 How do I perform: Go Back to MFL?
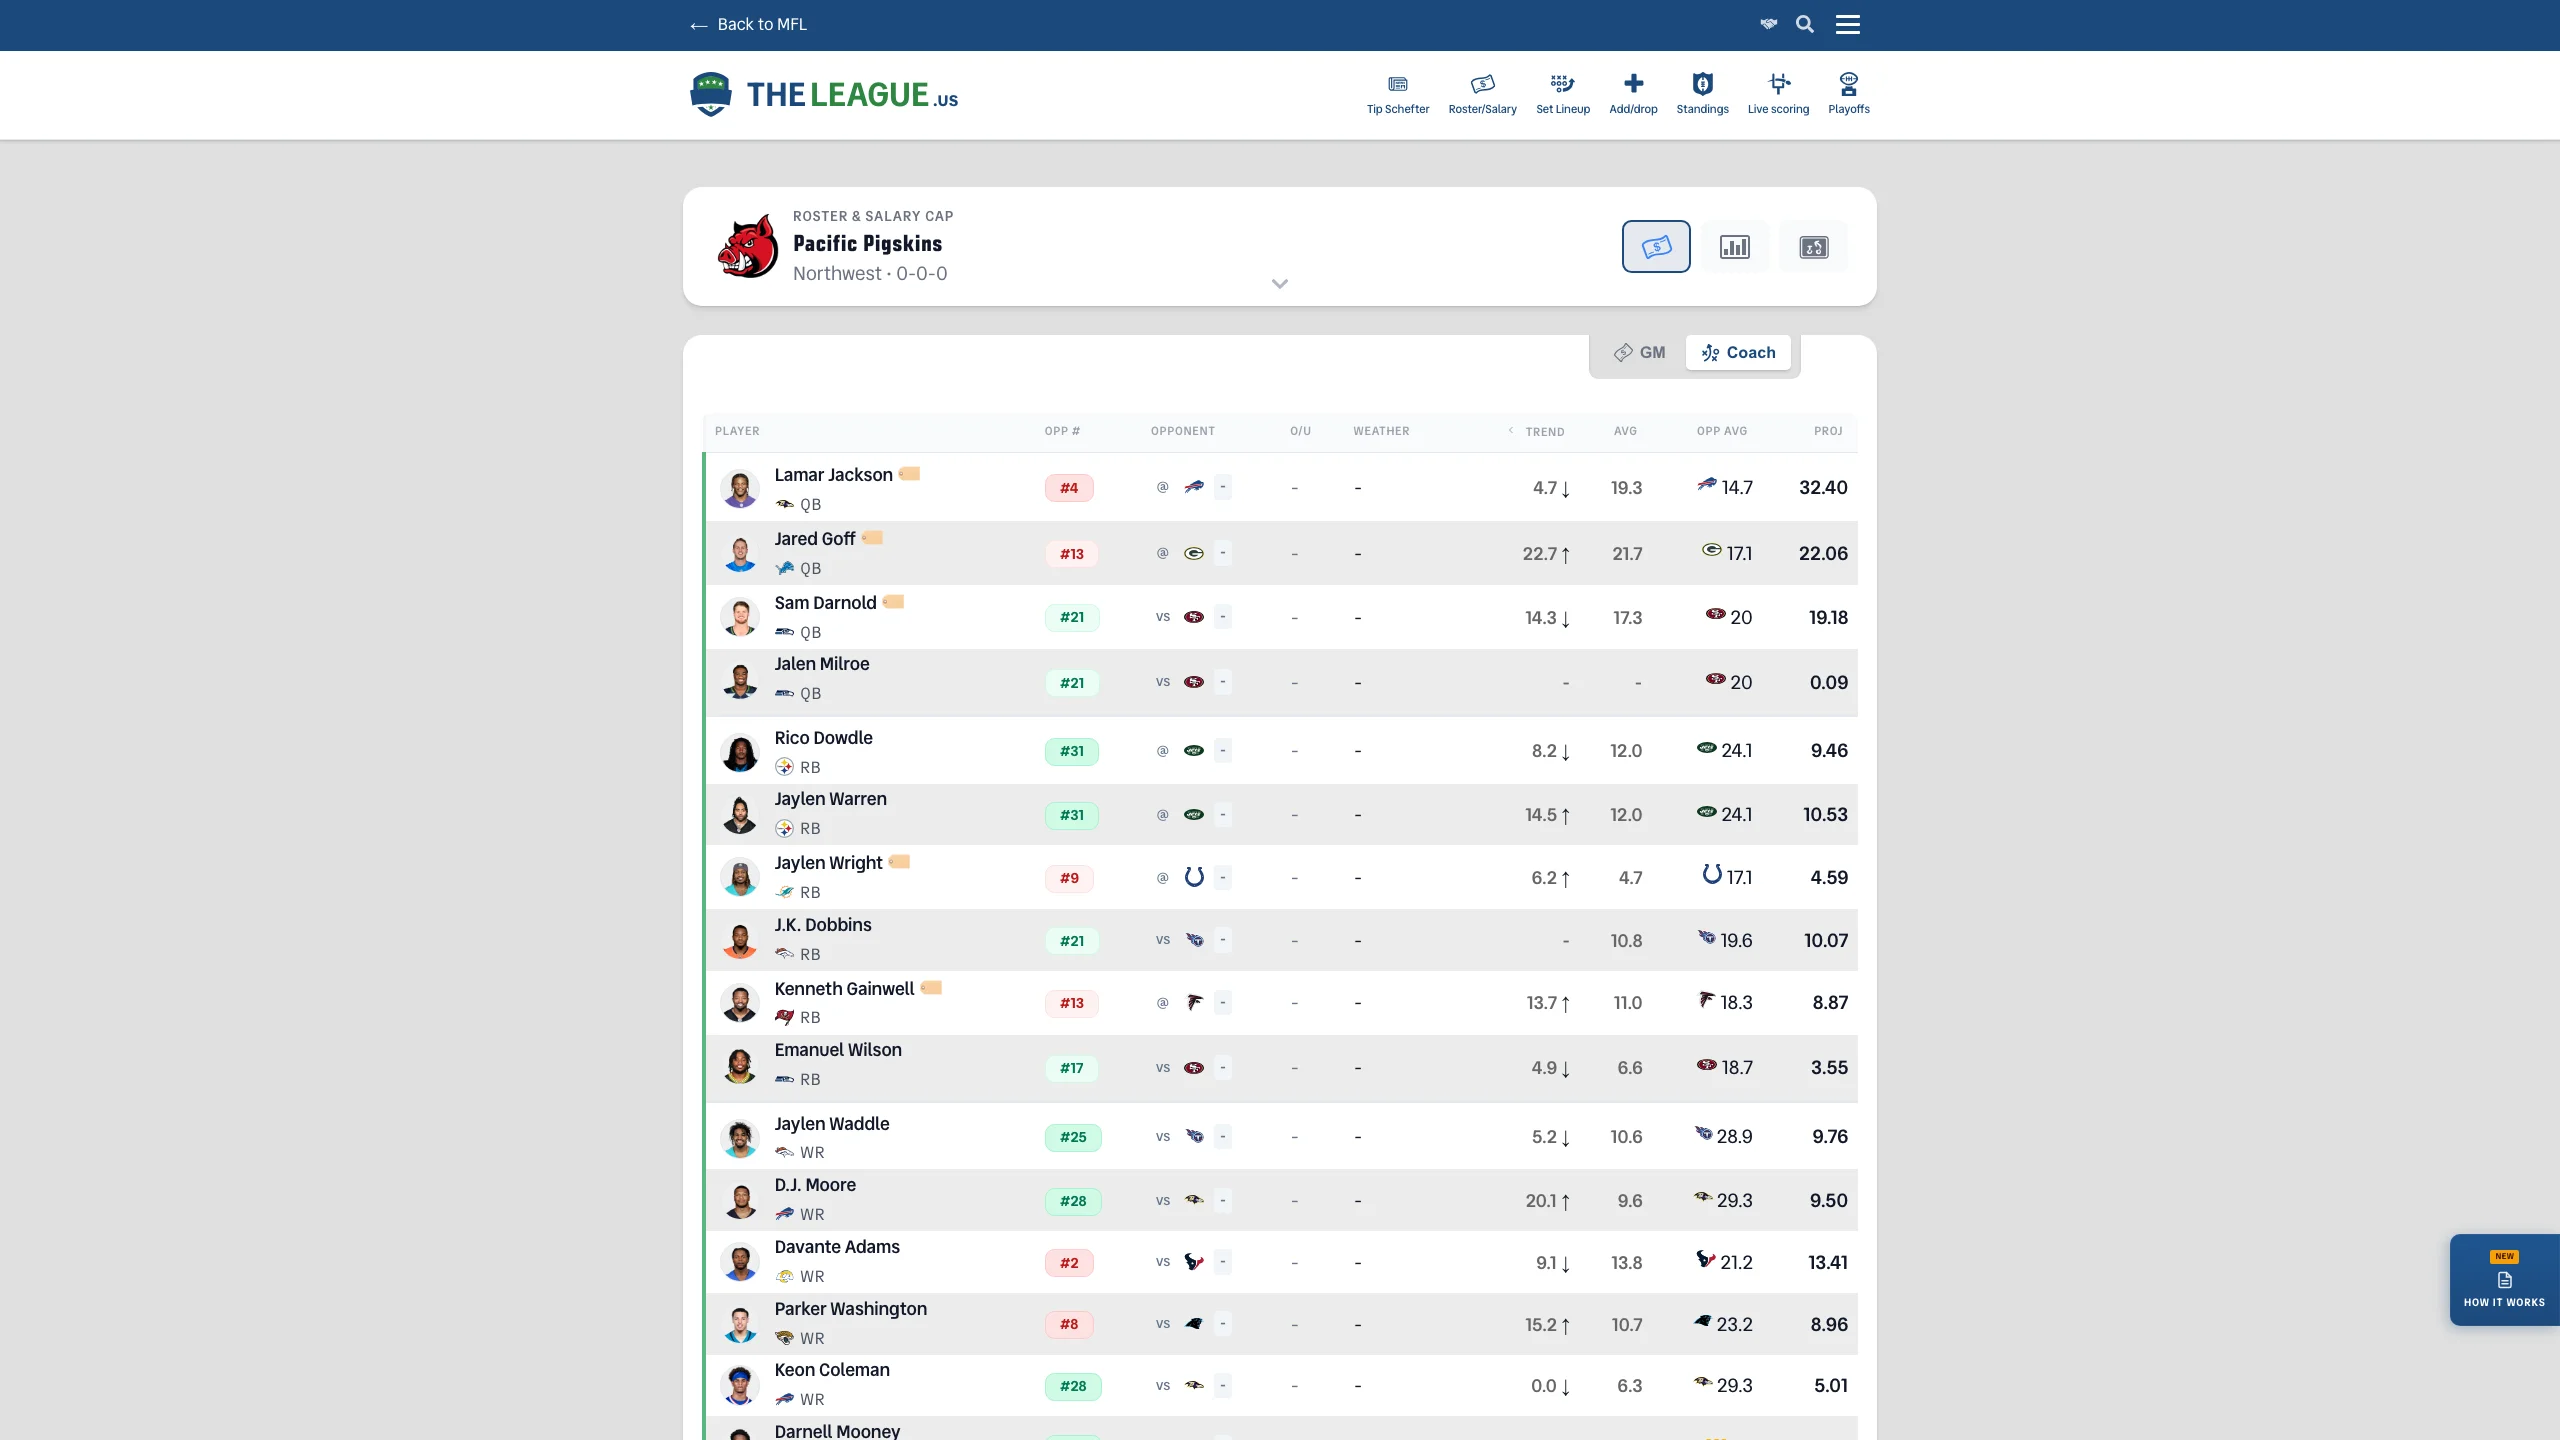click(x=747, y=24)
